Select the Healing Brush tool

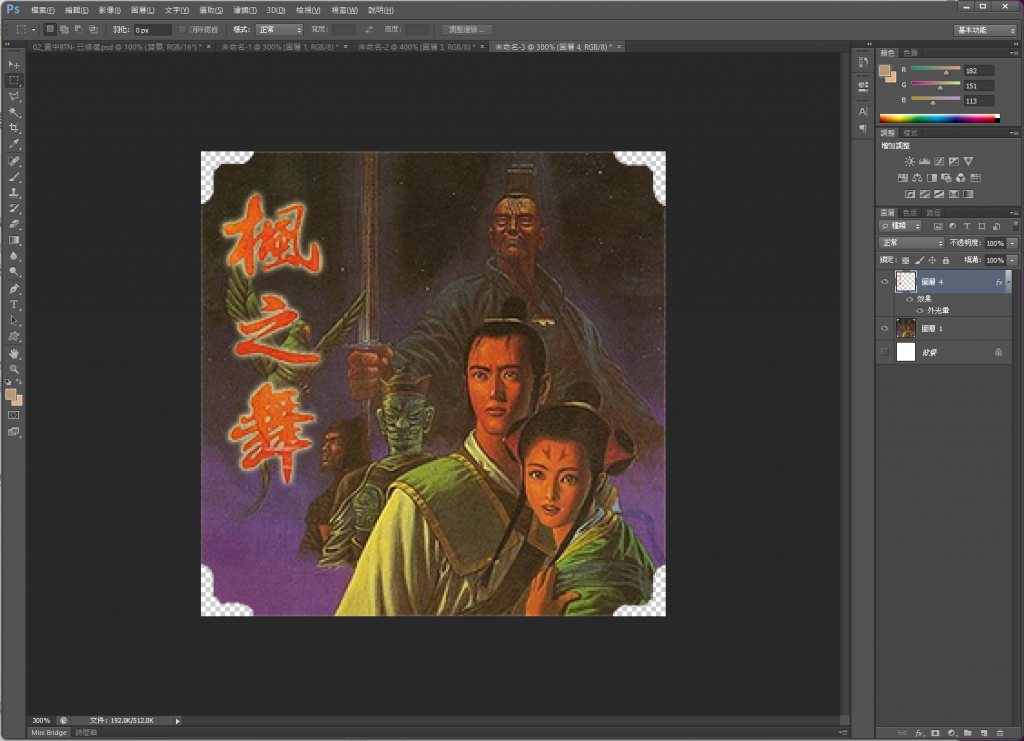point(14,161)
